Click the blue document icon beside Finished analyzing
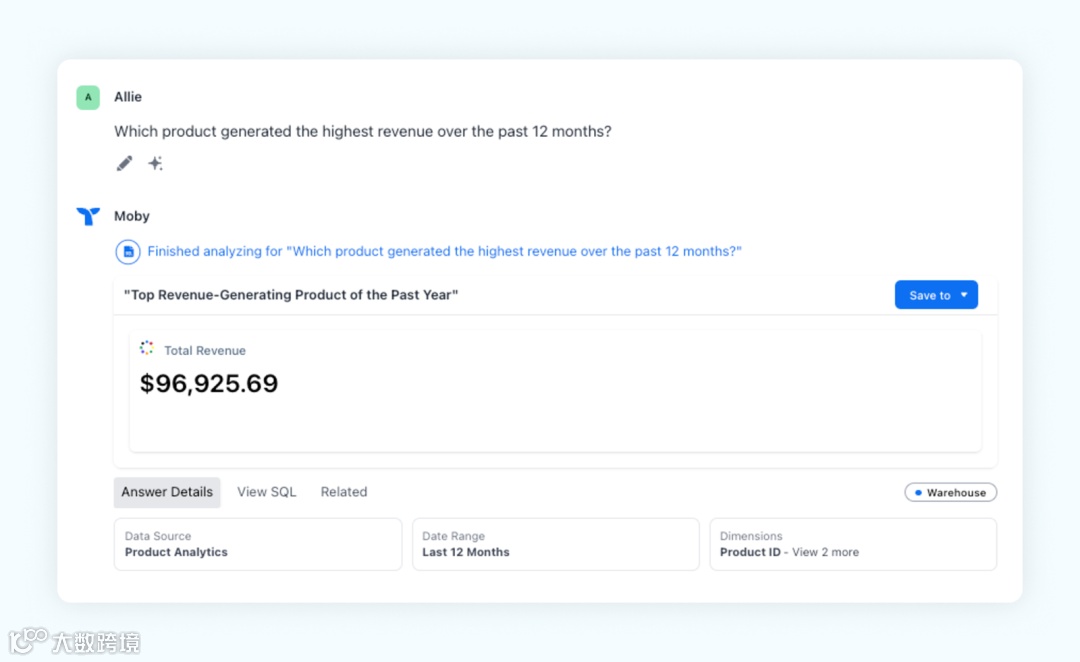 click(128, 252)
